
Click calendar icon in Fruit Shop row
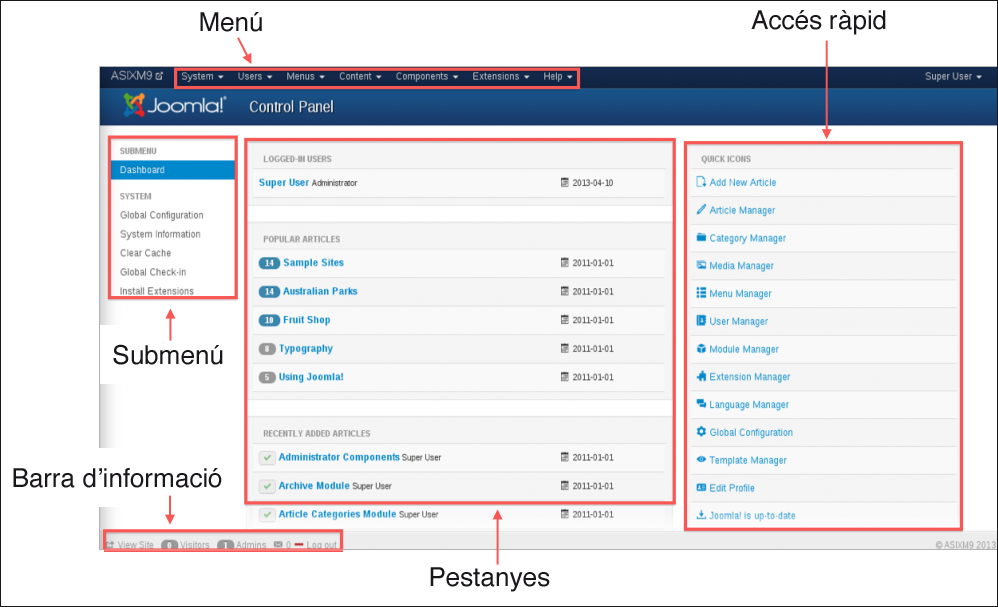point(565,319)
